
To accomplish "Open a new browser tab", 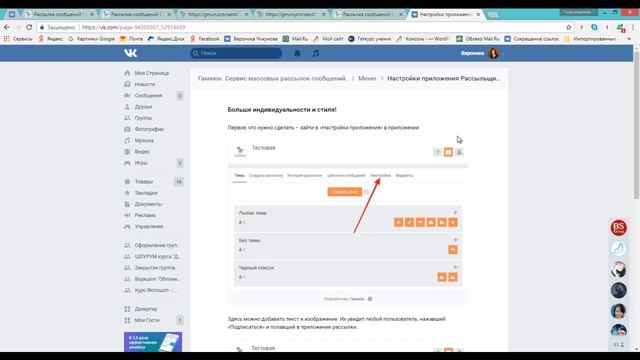I will coord(493,15).
